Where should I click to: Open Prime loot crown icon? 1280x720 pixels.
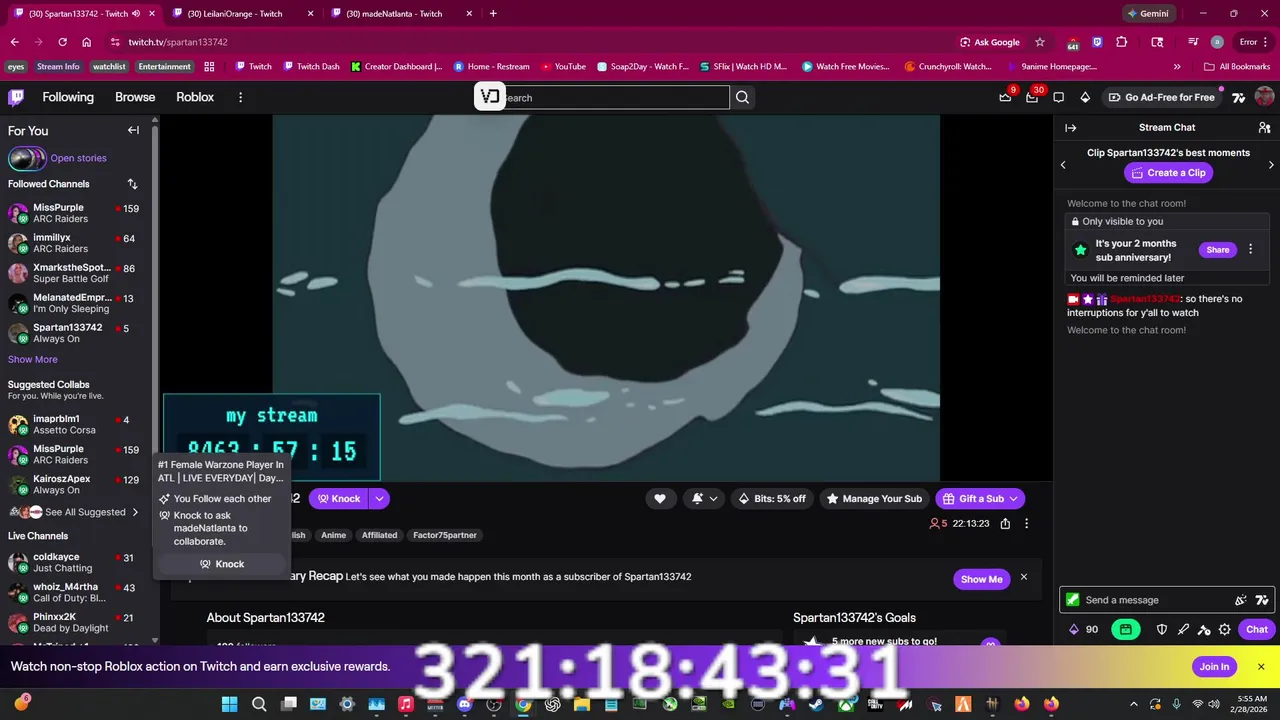coord(1005,97)
